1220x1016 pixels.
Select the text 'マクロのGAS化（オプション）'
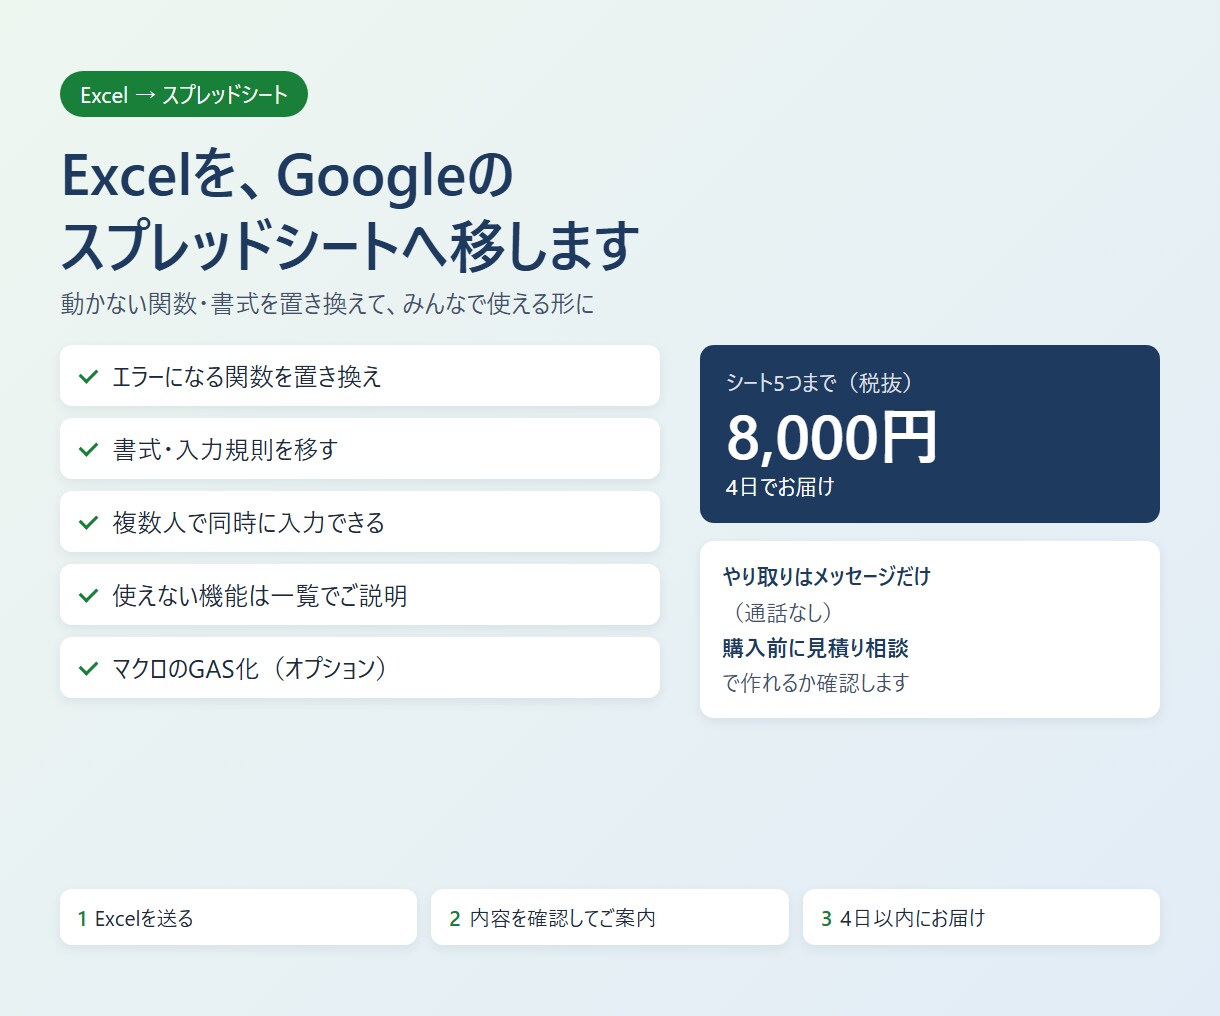point(250,669)
